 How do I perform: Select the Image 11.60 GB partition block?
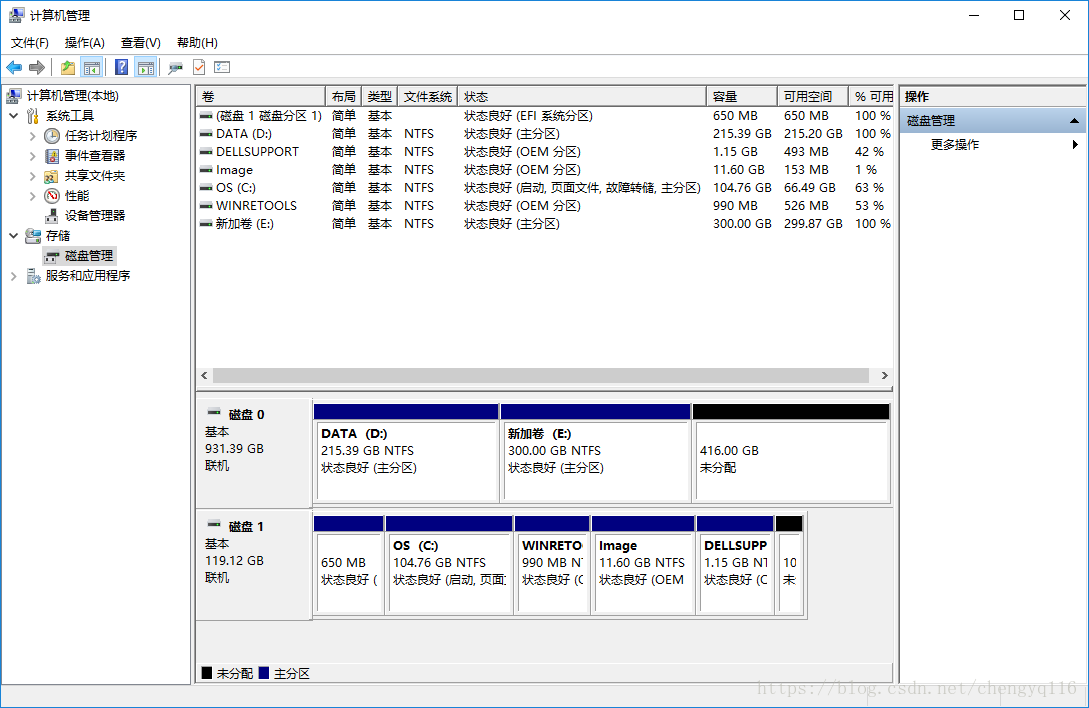643,565
